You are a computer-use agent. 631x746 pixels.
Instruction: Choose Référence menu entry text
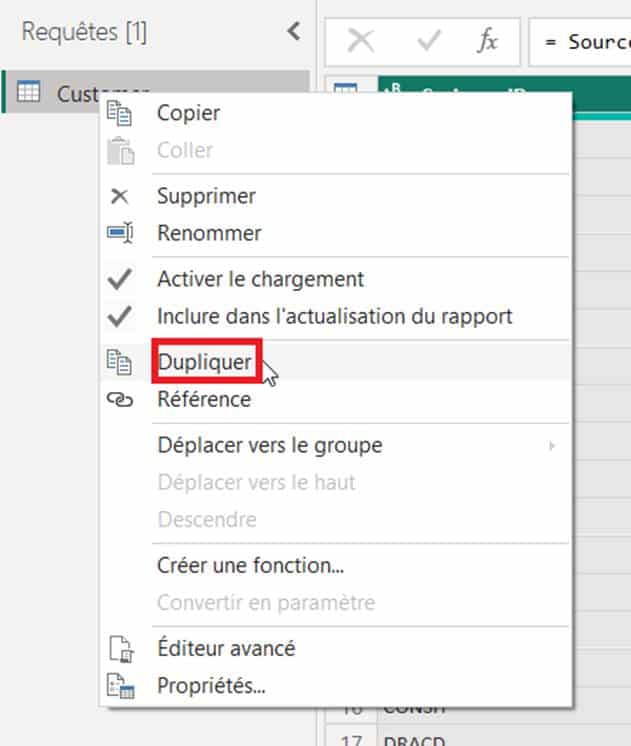(204, 400)
